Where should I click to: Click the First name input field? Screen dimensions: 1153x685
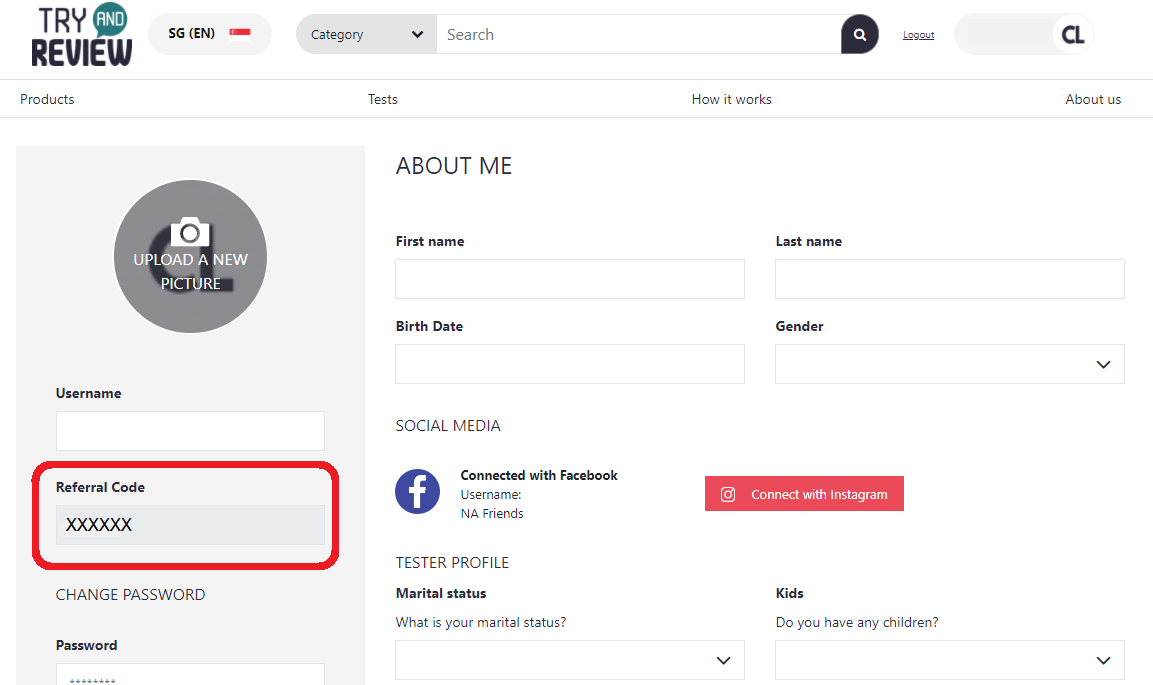(x=570, y=279)
